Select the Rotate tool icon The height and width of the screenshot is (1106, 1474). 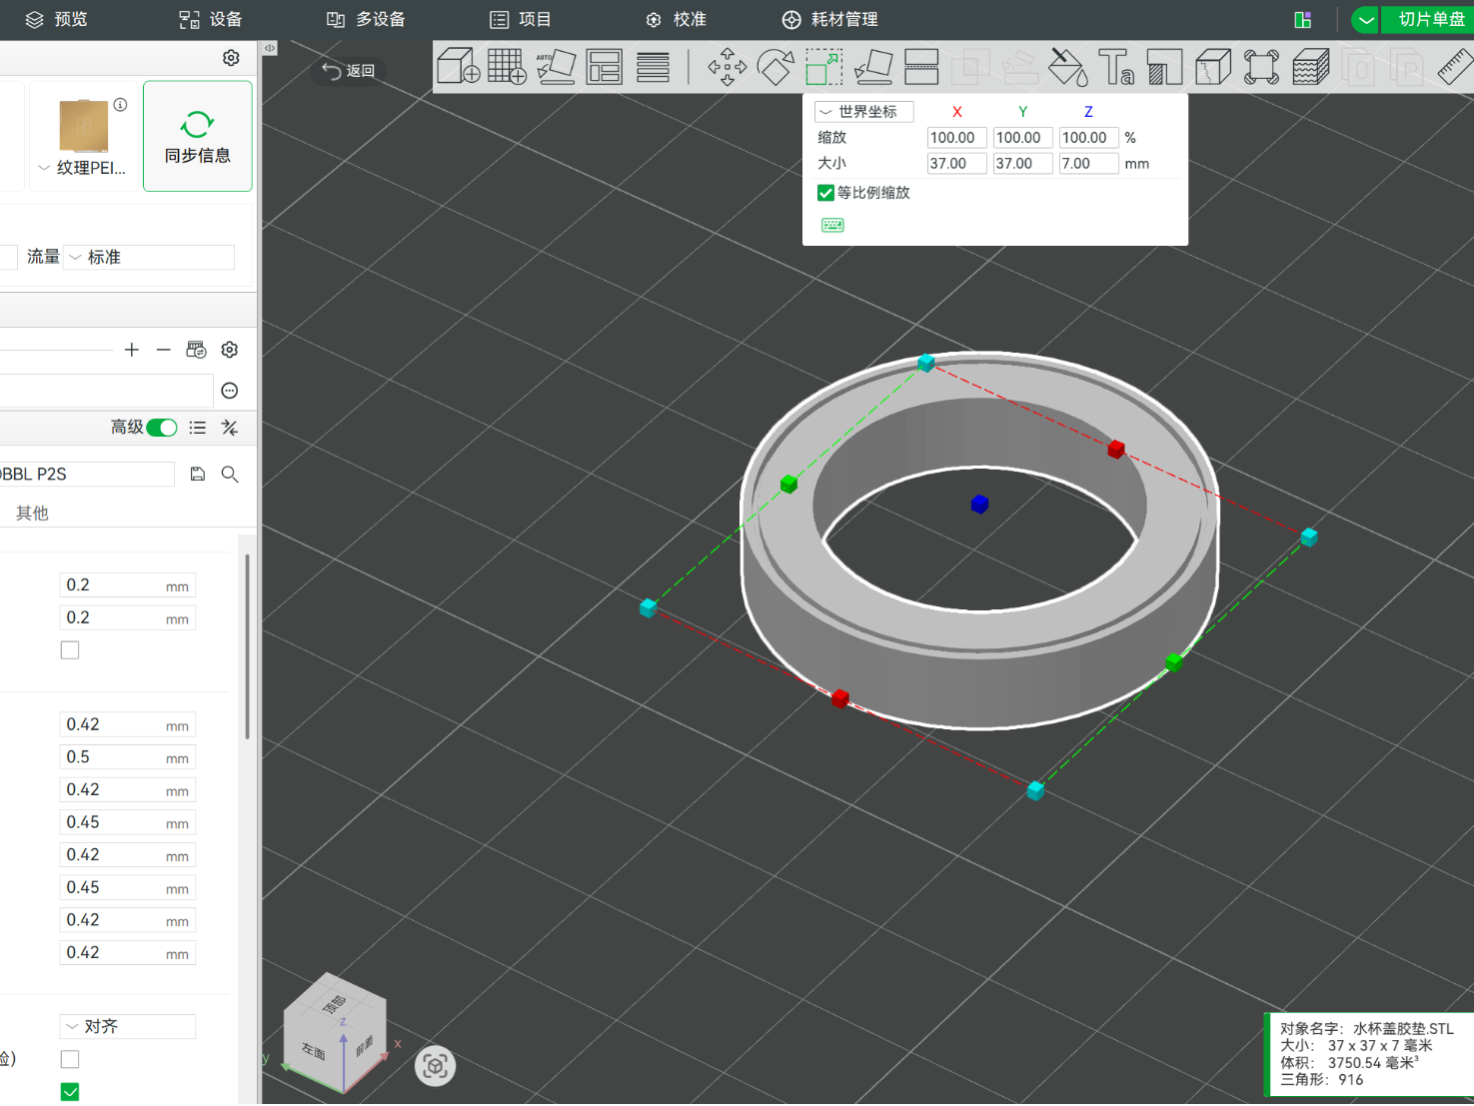pos(775,67)
